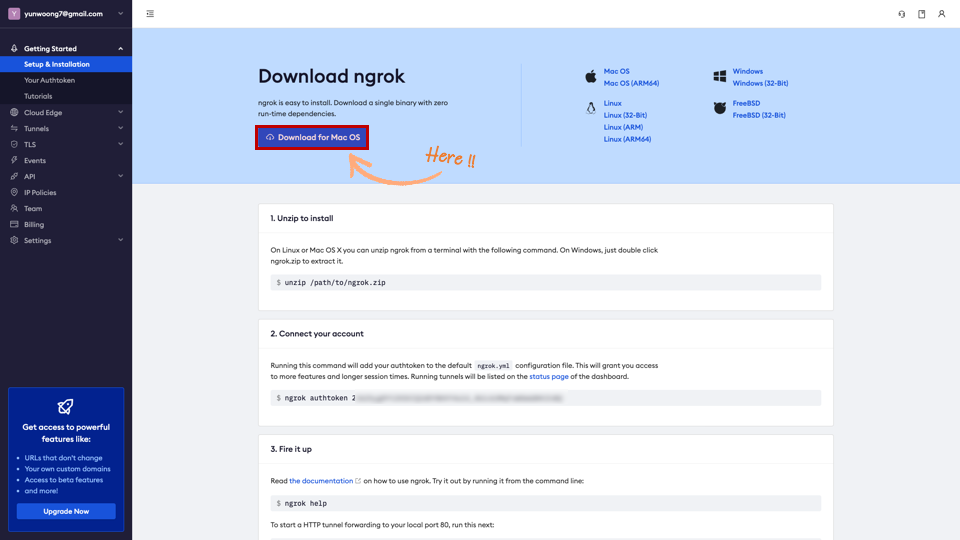Viewport: 960px width, 540px height.
Task: Click the Events lightning icon
Action: (14, 160)
